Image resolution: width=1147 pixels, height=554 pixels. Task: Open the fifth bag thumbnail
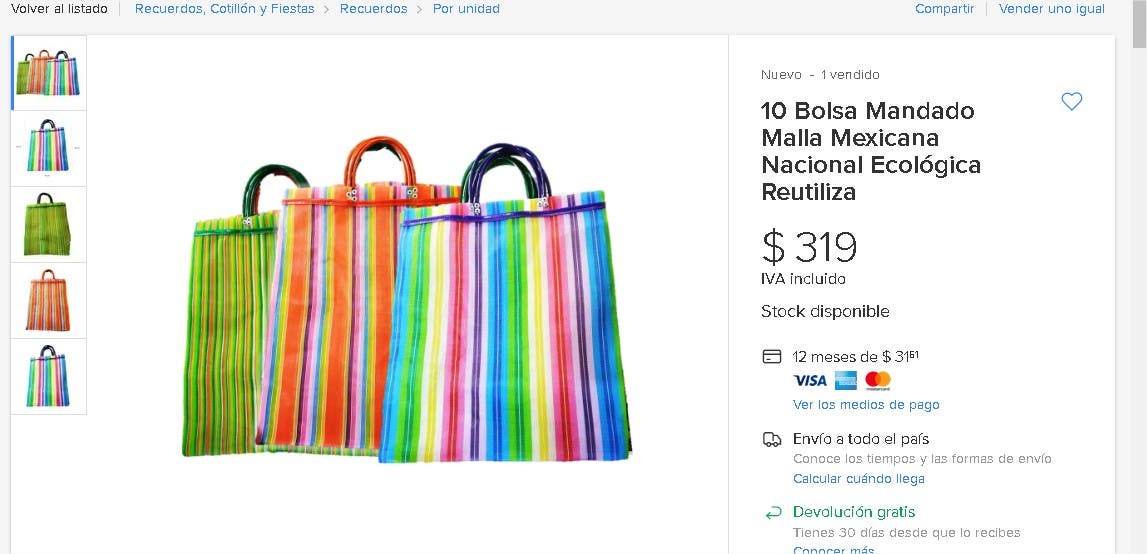(x=49, y=376)
